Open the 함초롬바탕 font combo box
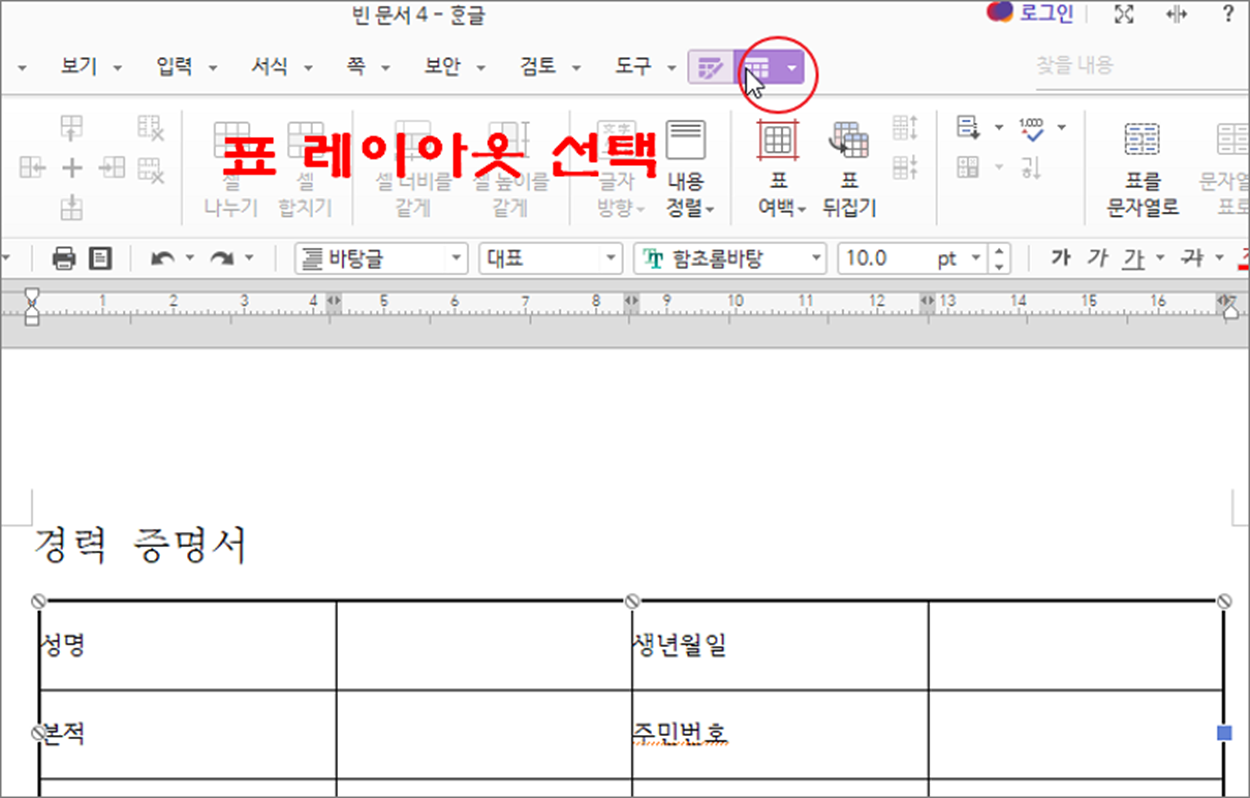This screenshot has height=798, width=1250. click(731, 259)
